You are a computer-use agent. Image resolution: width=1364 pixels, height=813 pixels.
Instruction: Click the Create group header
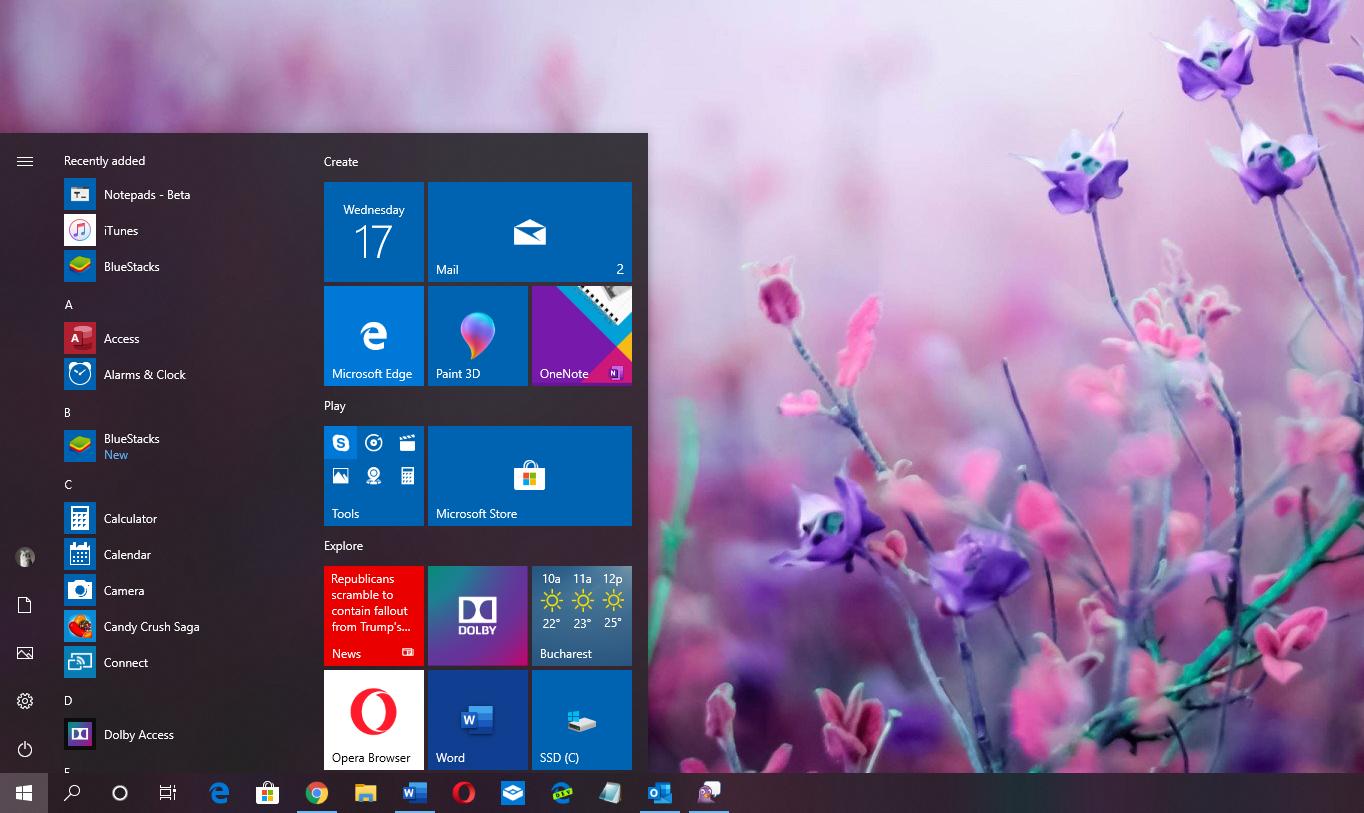pyautogui.click(x=341, y=162)
